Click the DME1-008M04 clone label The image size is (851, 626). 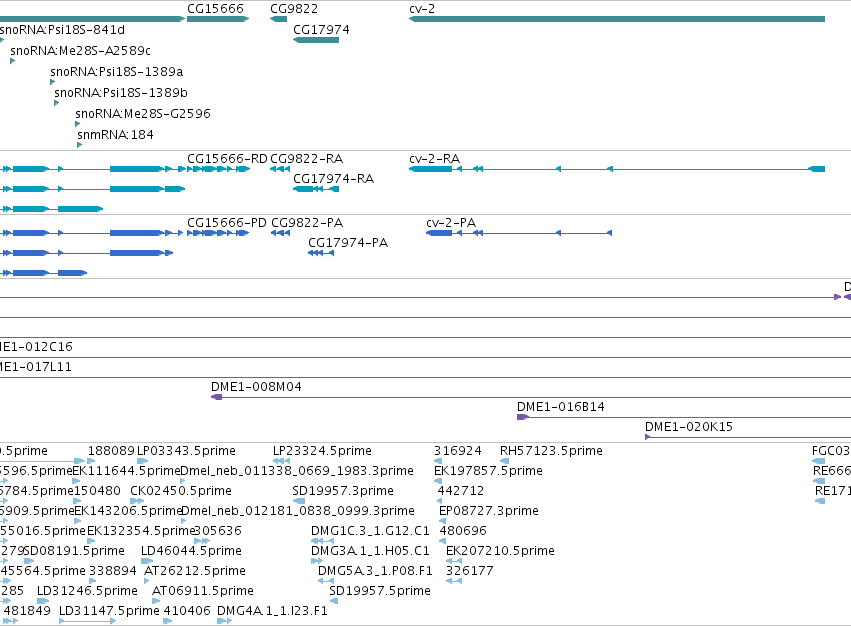(x=256, y=387)
